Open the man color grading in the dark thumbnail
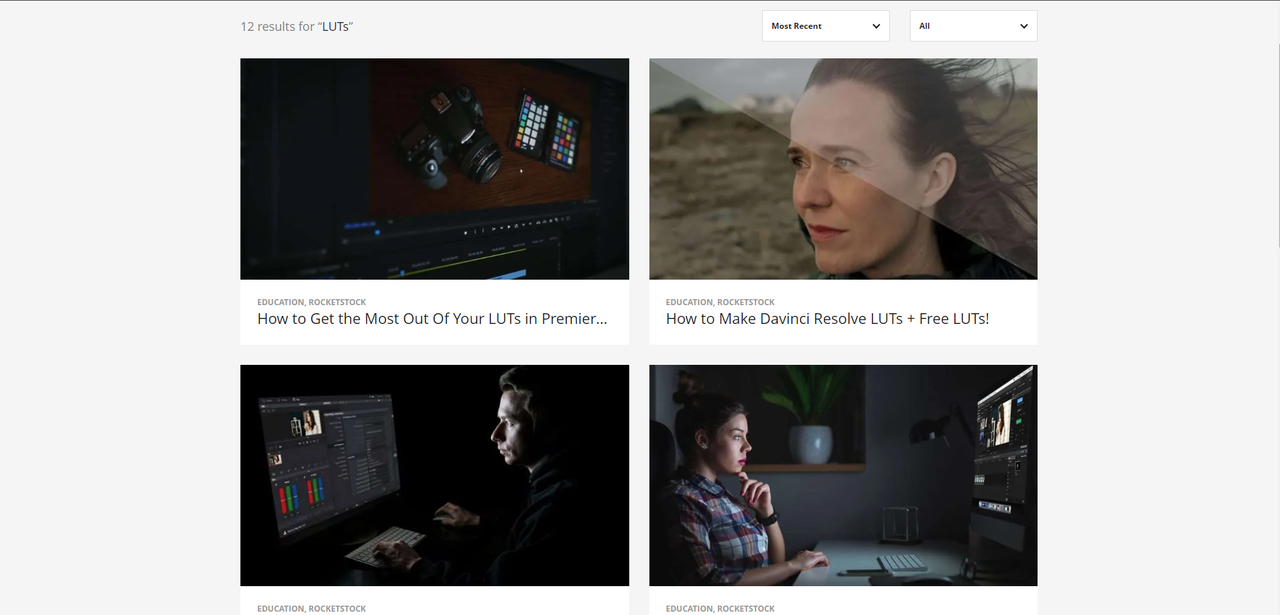 tap(434, 475)
